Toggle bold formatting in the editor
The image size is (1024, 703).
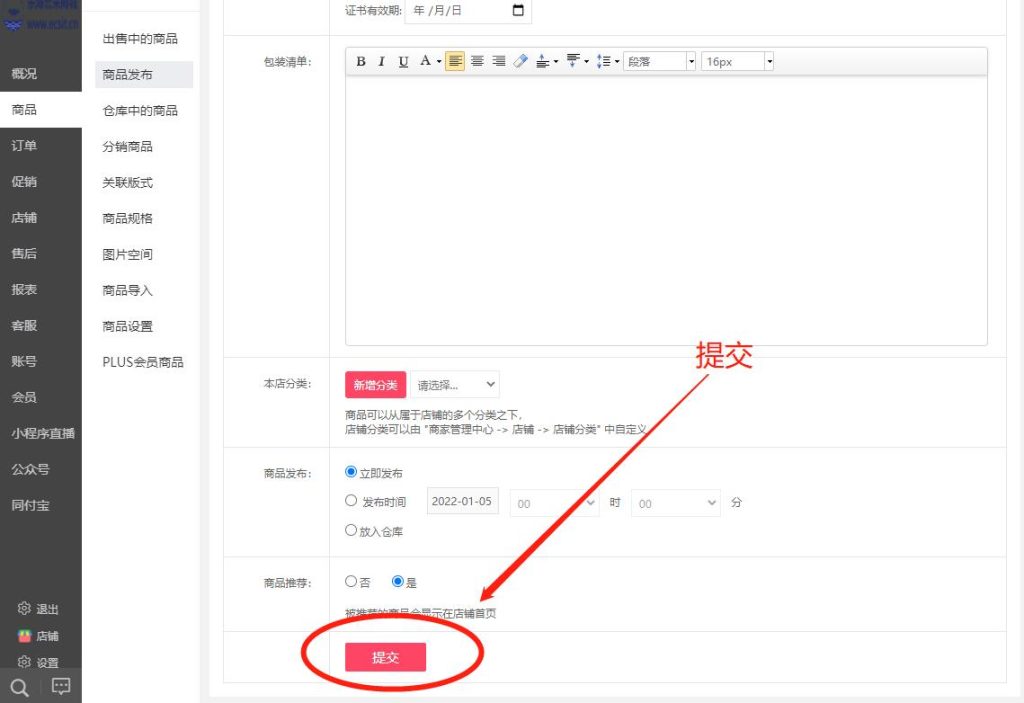[361, 61]
